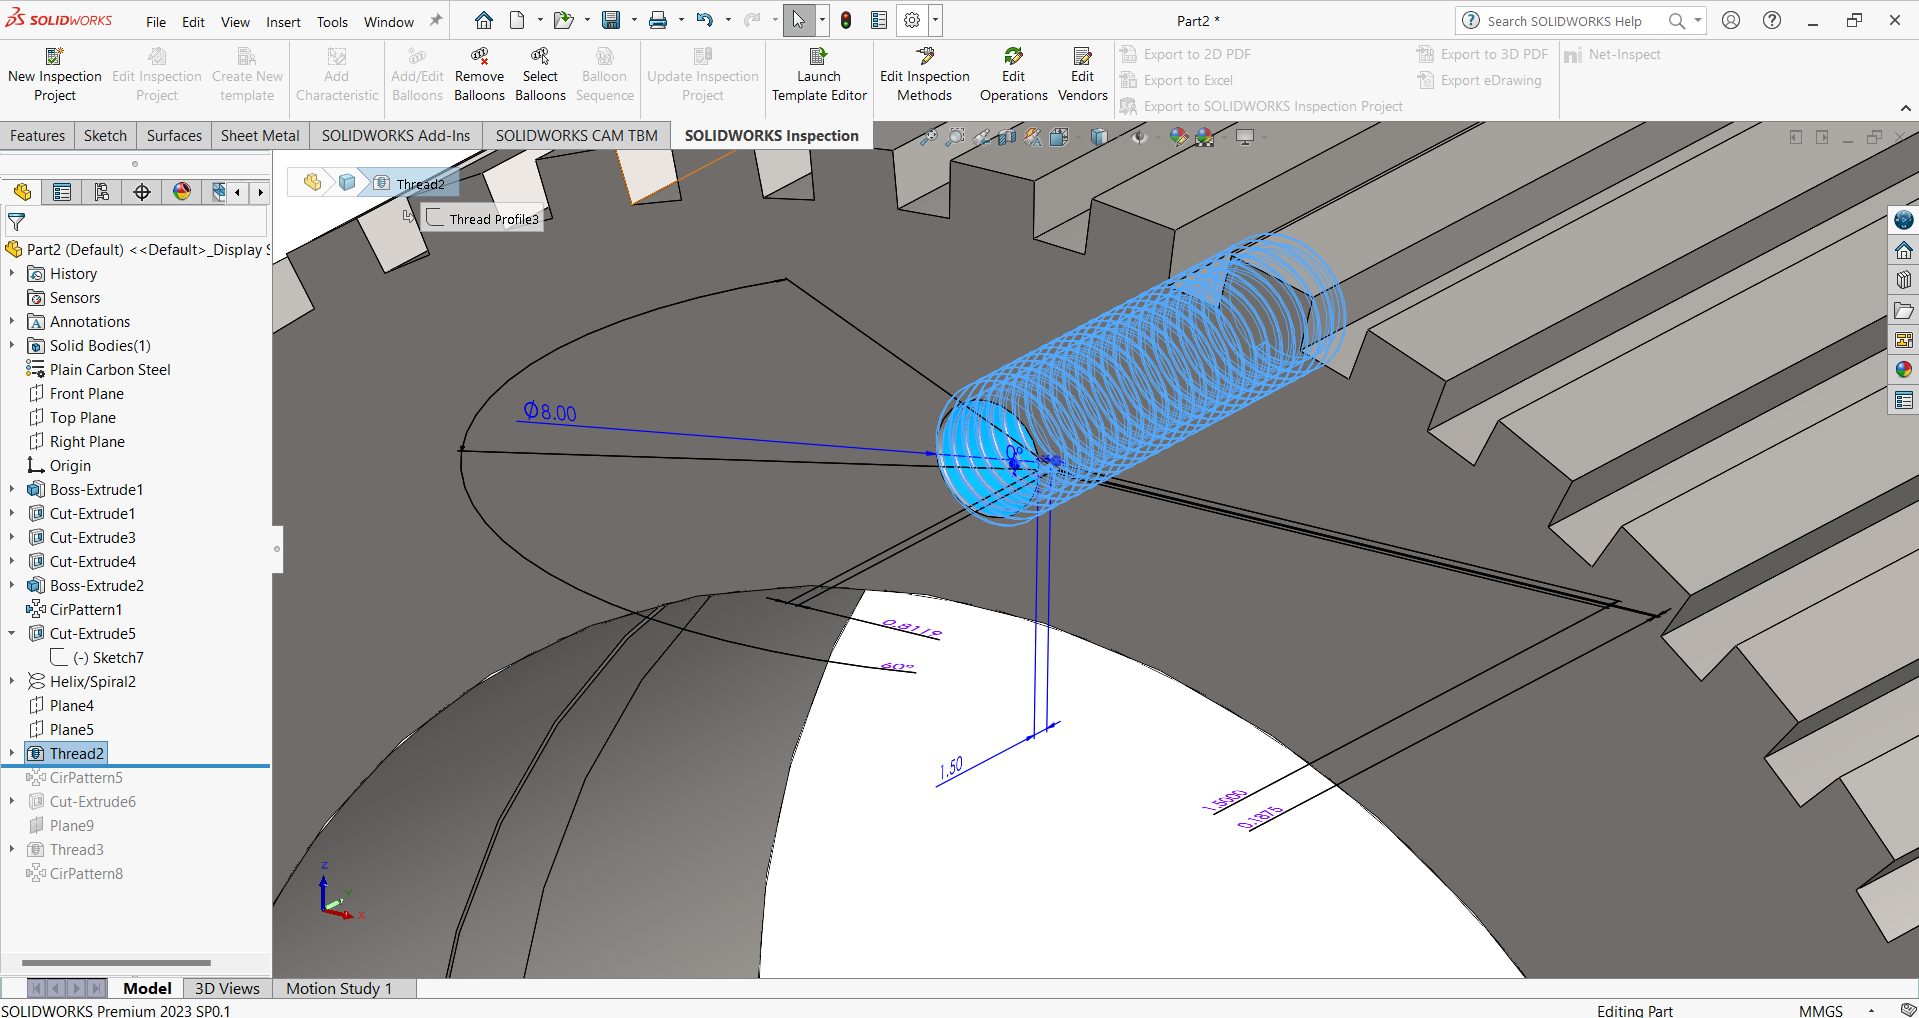Click the Rebuild traffic light icon
Screen dimensions: 1919x1018
(x=846, y=20)
